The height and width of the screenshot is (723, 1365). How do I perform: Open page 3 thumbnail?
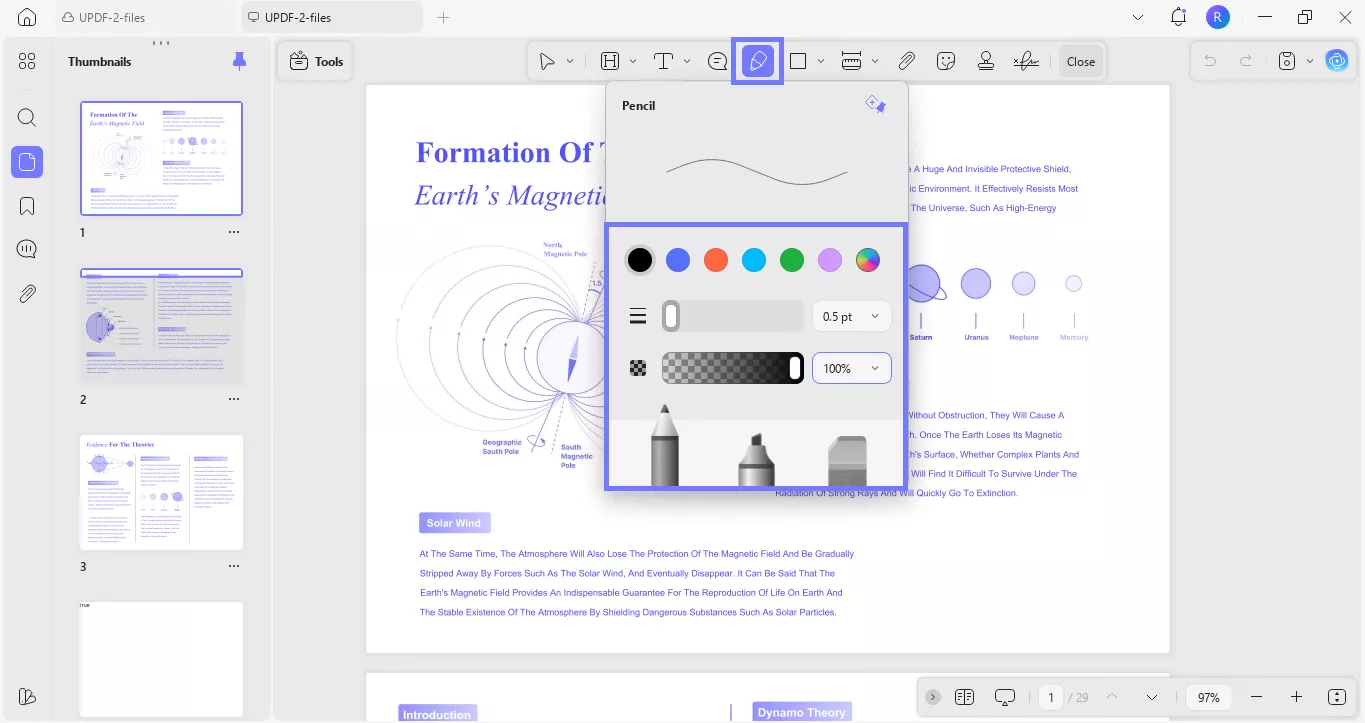(x=161, y=492)
